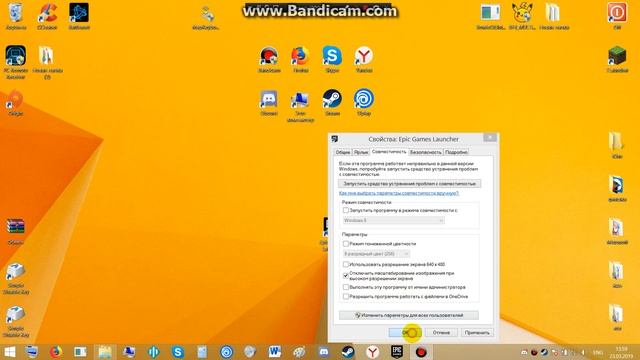The width and height of the screenshot is (640, 360).
Task: Enable run this program as administrator
Action: pos(346,287)
